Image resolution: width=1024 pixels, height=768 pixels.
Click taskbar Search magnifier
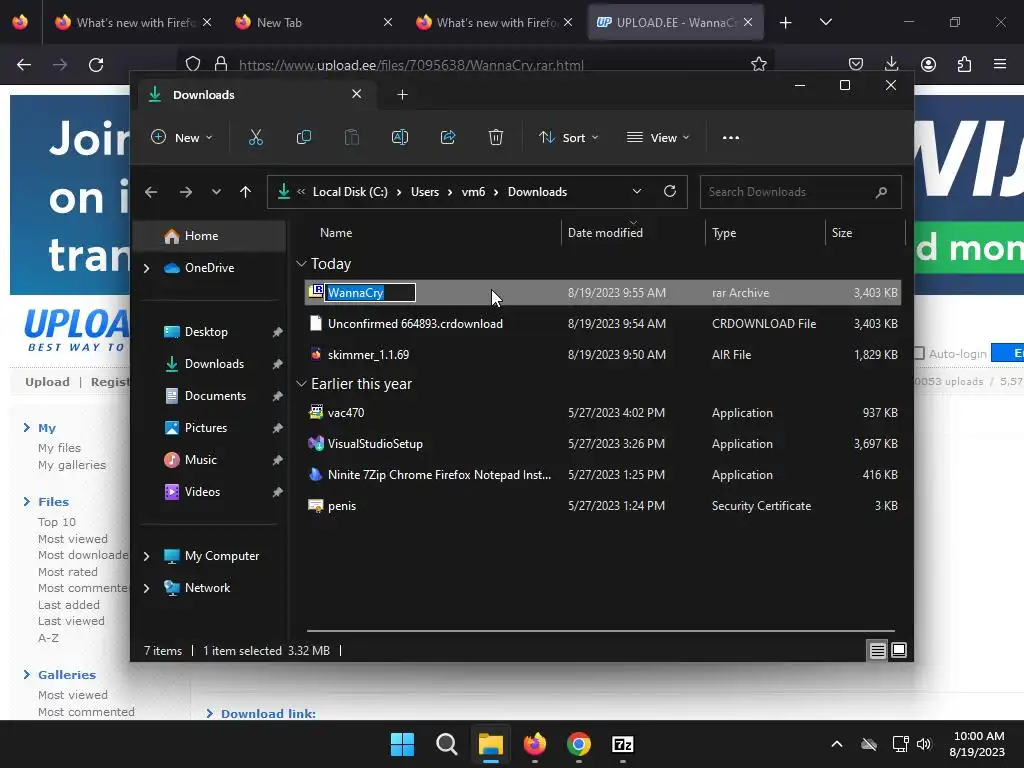(447, 744)
